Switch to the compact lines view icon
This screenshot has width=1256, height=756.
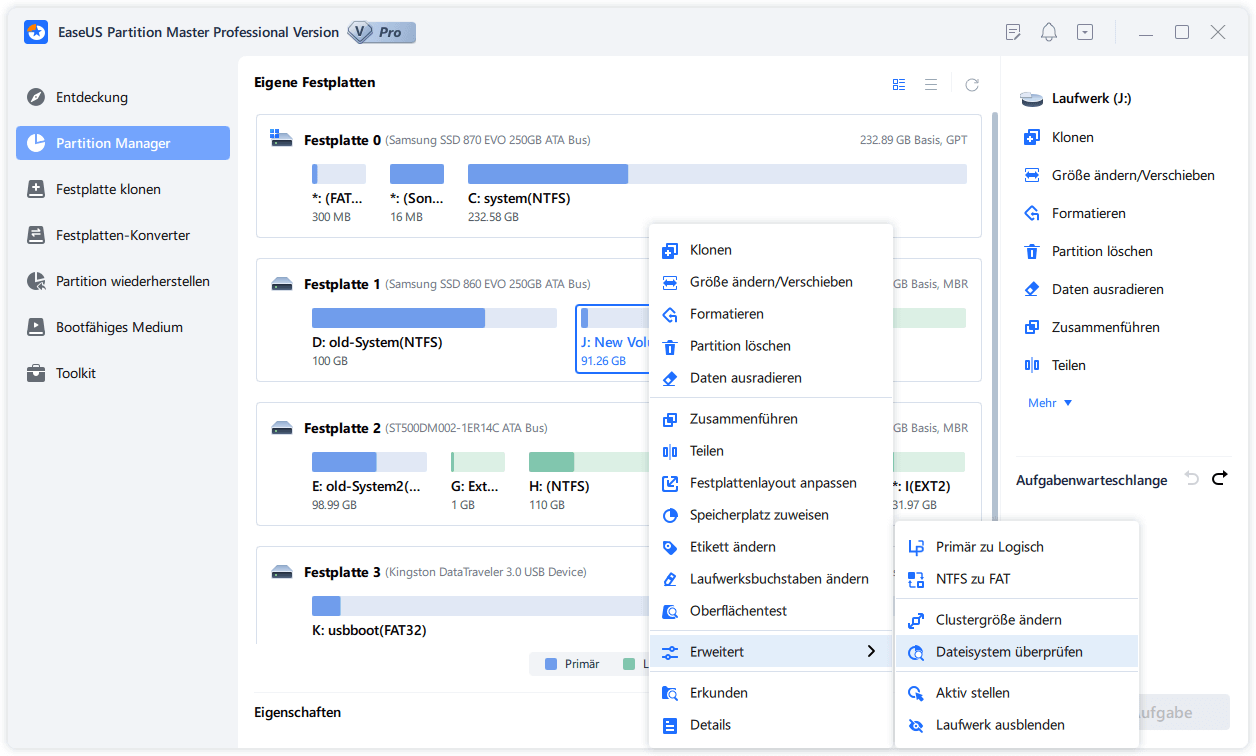(931, 85)
